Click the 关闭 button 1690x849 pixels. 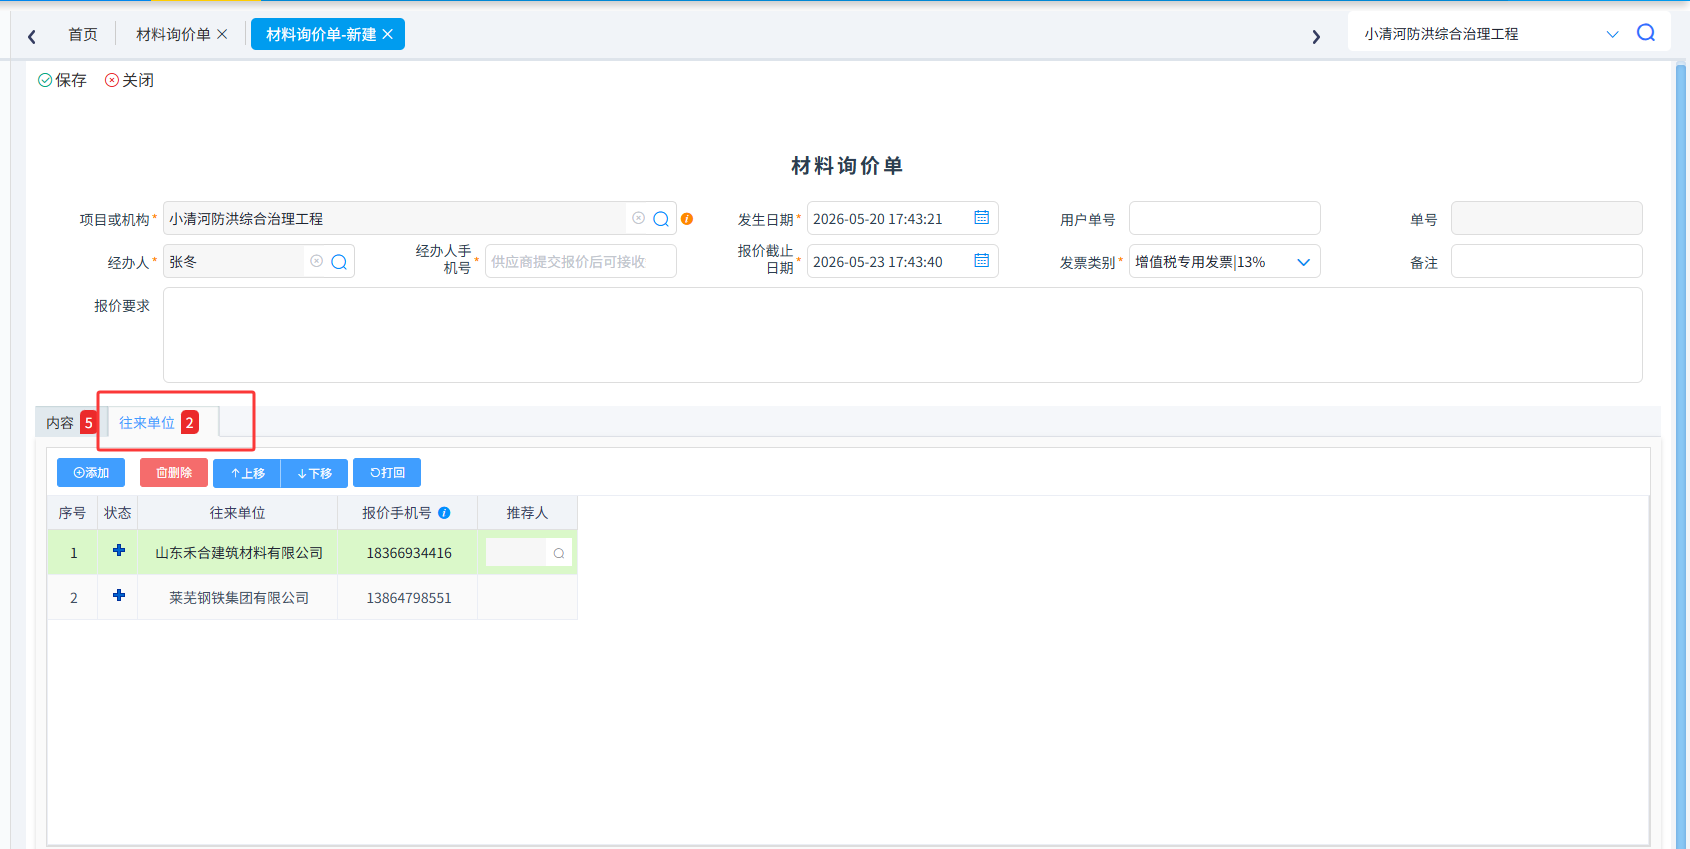[129, 80]
